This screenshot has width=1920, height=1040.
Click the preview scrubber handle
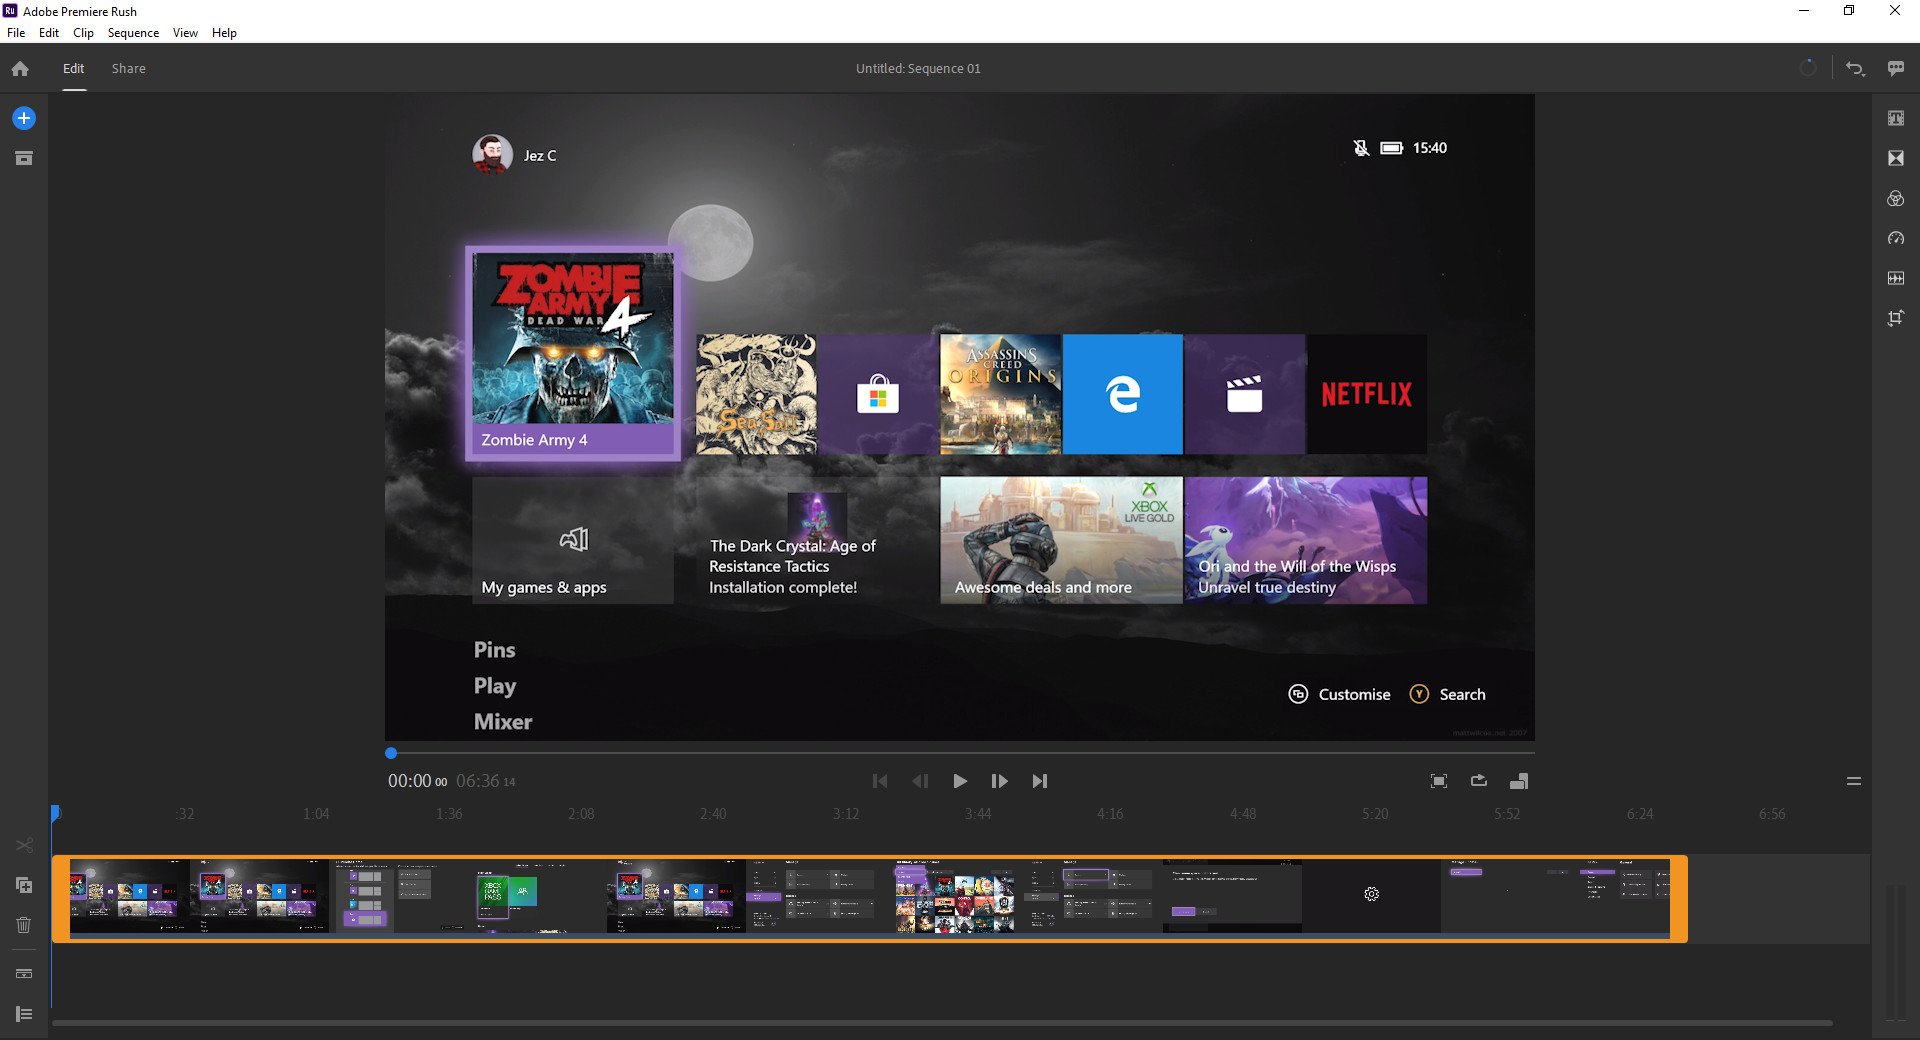coord(391,753)
